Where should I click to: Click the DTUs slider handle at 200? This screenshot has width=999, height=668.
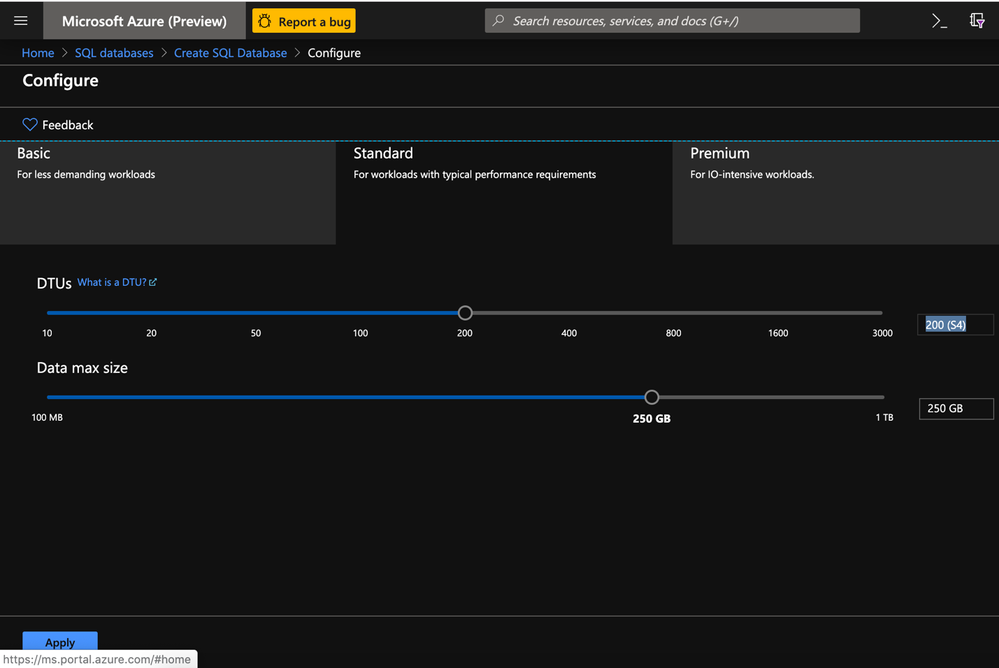tap(465, 312)
